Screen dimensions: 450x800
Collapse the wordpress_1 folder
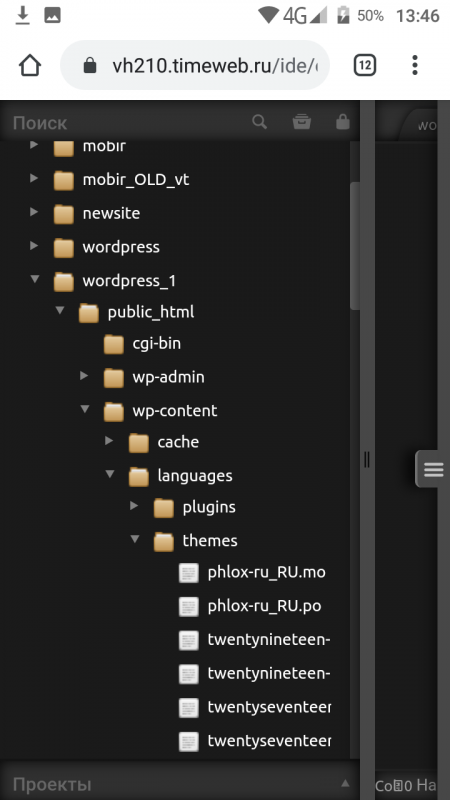(x=35, y=279)
